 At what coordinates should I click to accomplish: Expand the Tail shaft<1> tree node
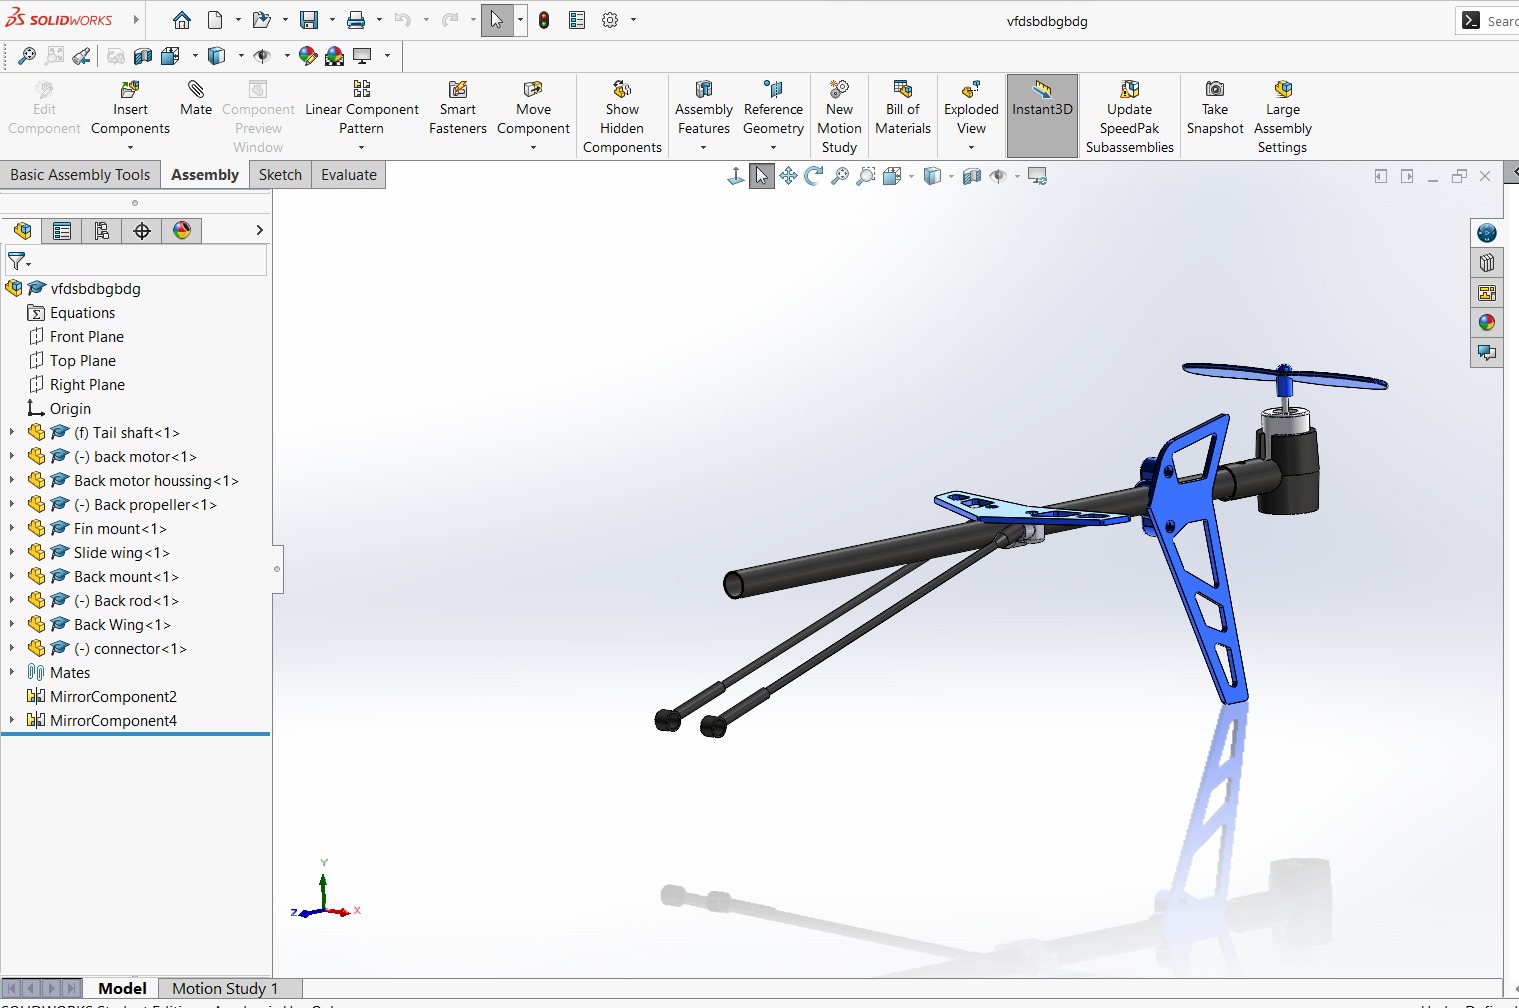(x=12, y=433)
